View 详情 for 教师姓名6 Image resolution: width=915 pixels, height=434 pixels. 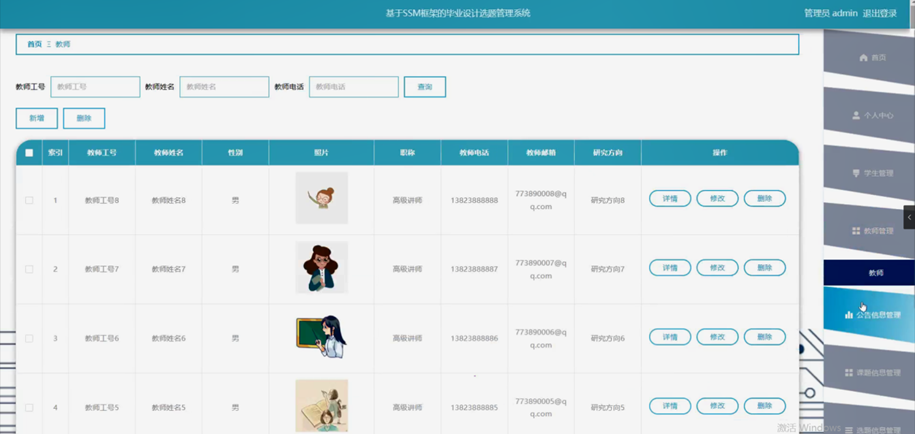point(670,337)
